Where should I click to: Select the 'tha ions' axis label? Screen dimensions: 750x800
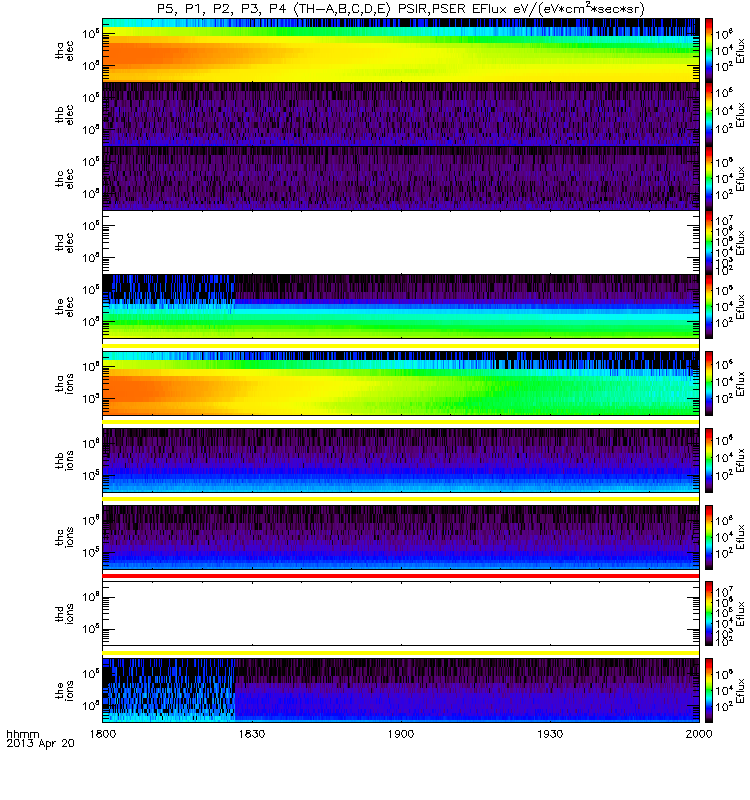click(64, 384)
